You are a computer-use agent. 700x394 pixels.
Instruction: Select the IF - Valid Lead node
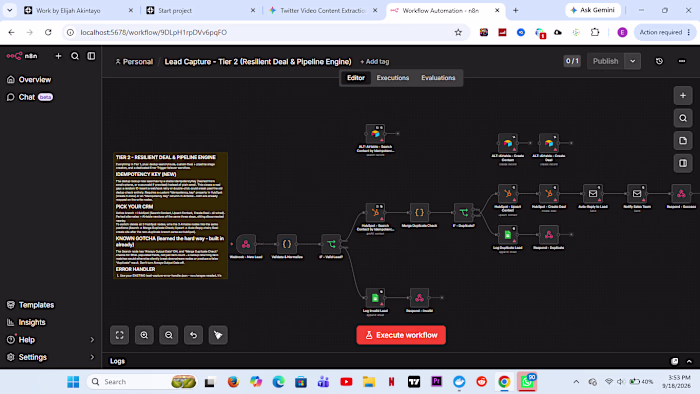(x=331, y=244)
